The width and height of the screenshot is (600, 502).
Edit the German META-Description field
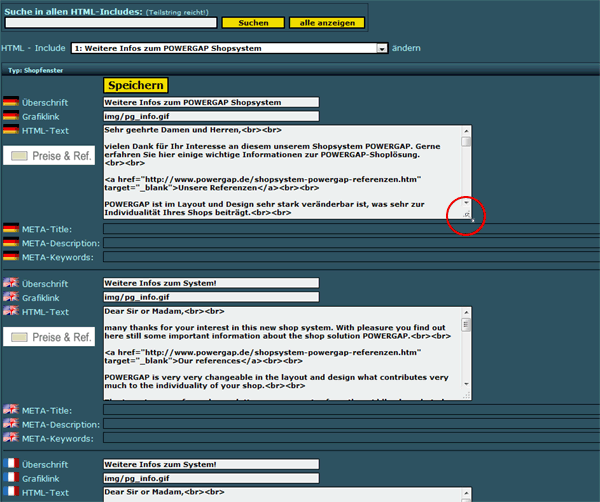click(x=351, y=243)
